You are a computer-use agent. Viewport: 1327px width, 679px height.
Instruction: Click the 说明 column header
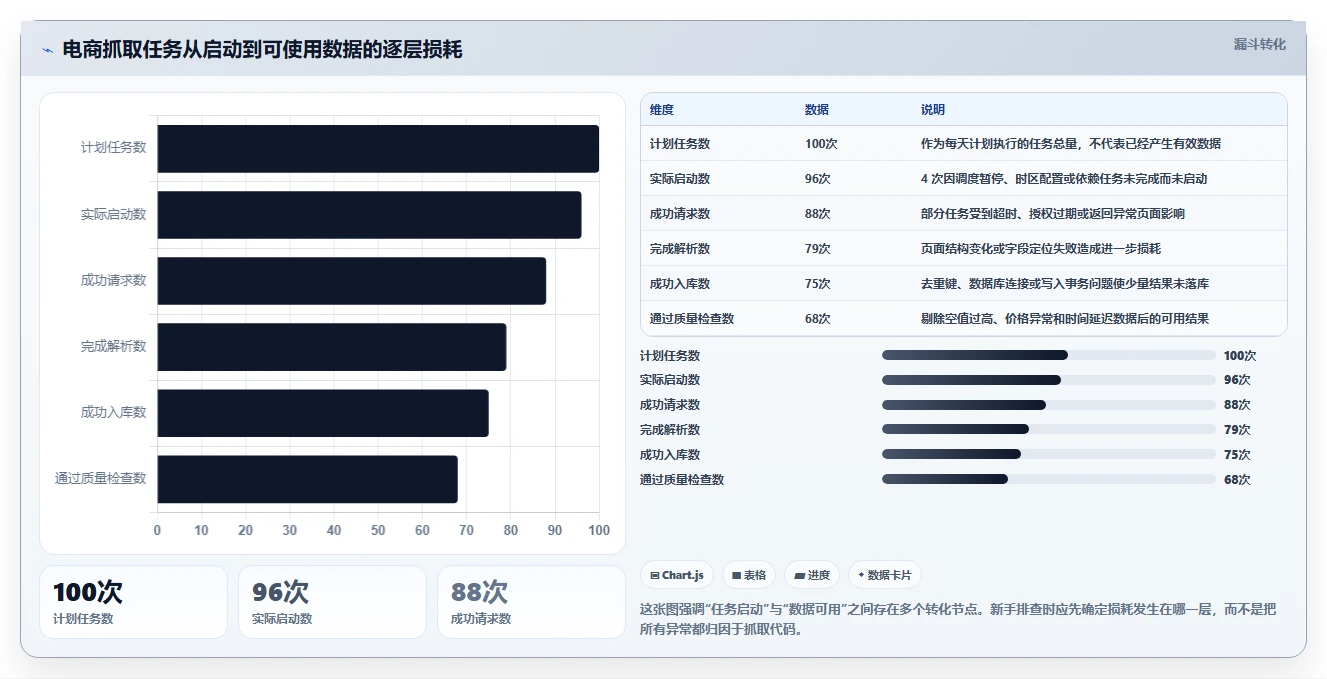pyautogui.click(x=933, y=110)
